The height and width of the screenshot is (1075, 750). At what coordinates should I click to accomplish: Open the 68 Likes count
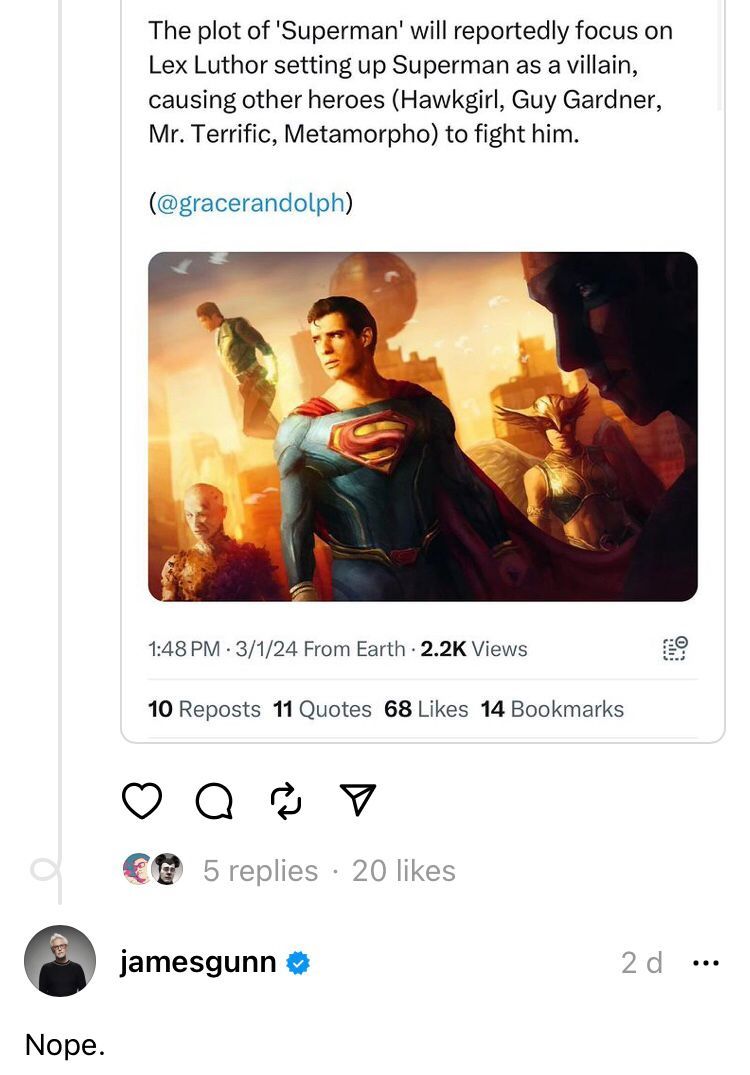[x=426, y=709]
